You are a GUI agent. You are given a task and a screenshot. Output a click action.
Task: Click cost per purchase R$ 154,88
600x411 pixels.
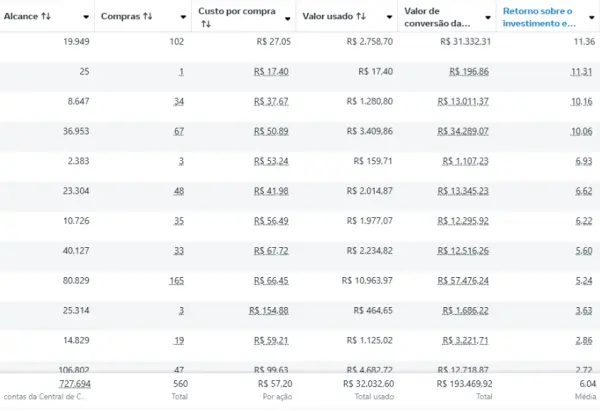pos(269,310)
